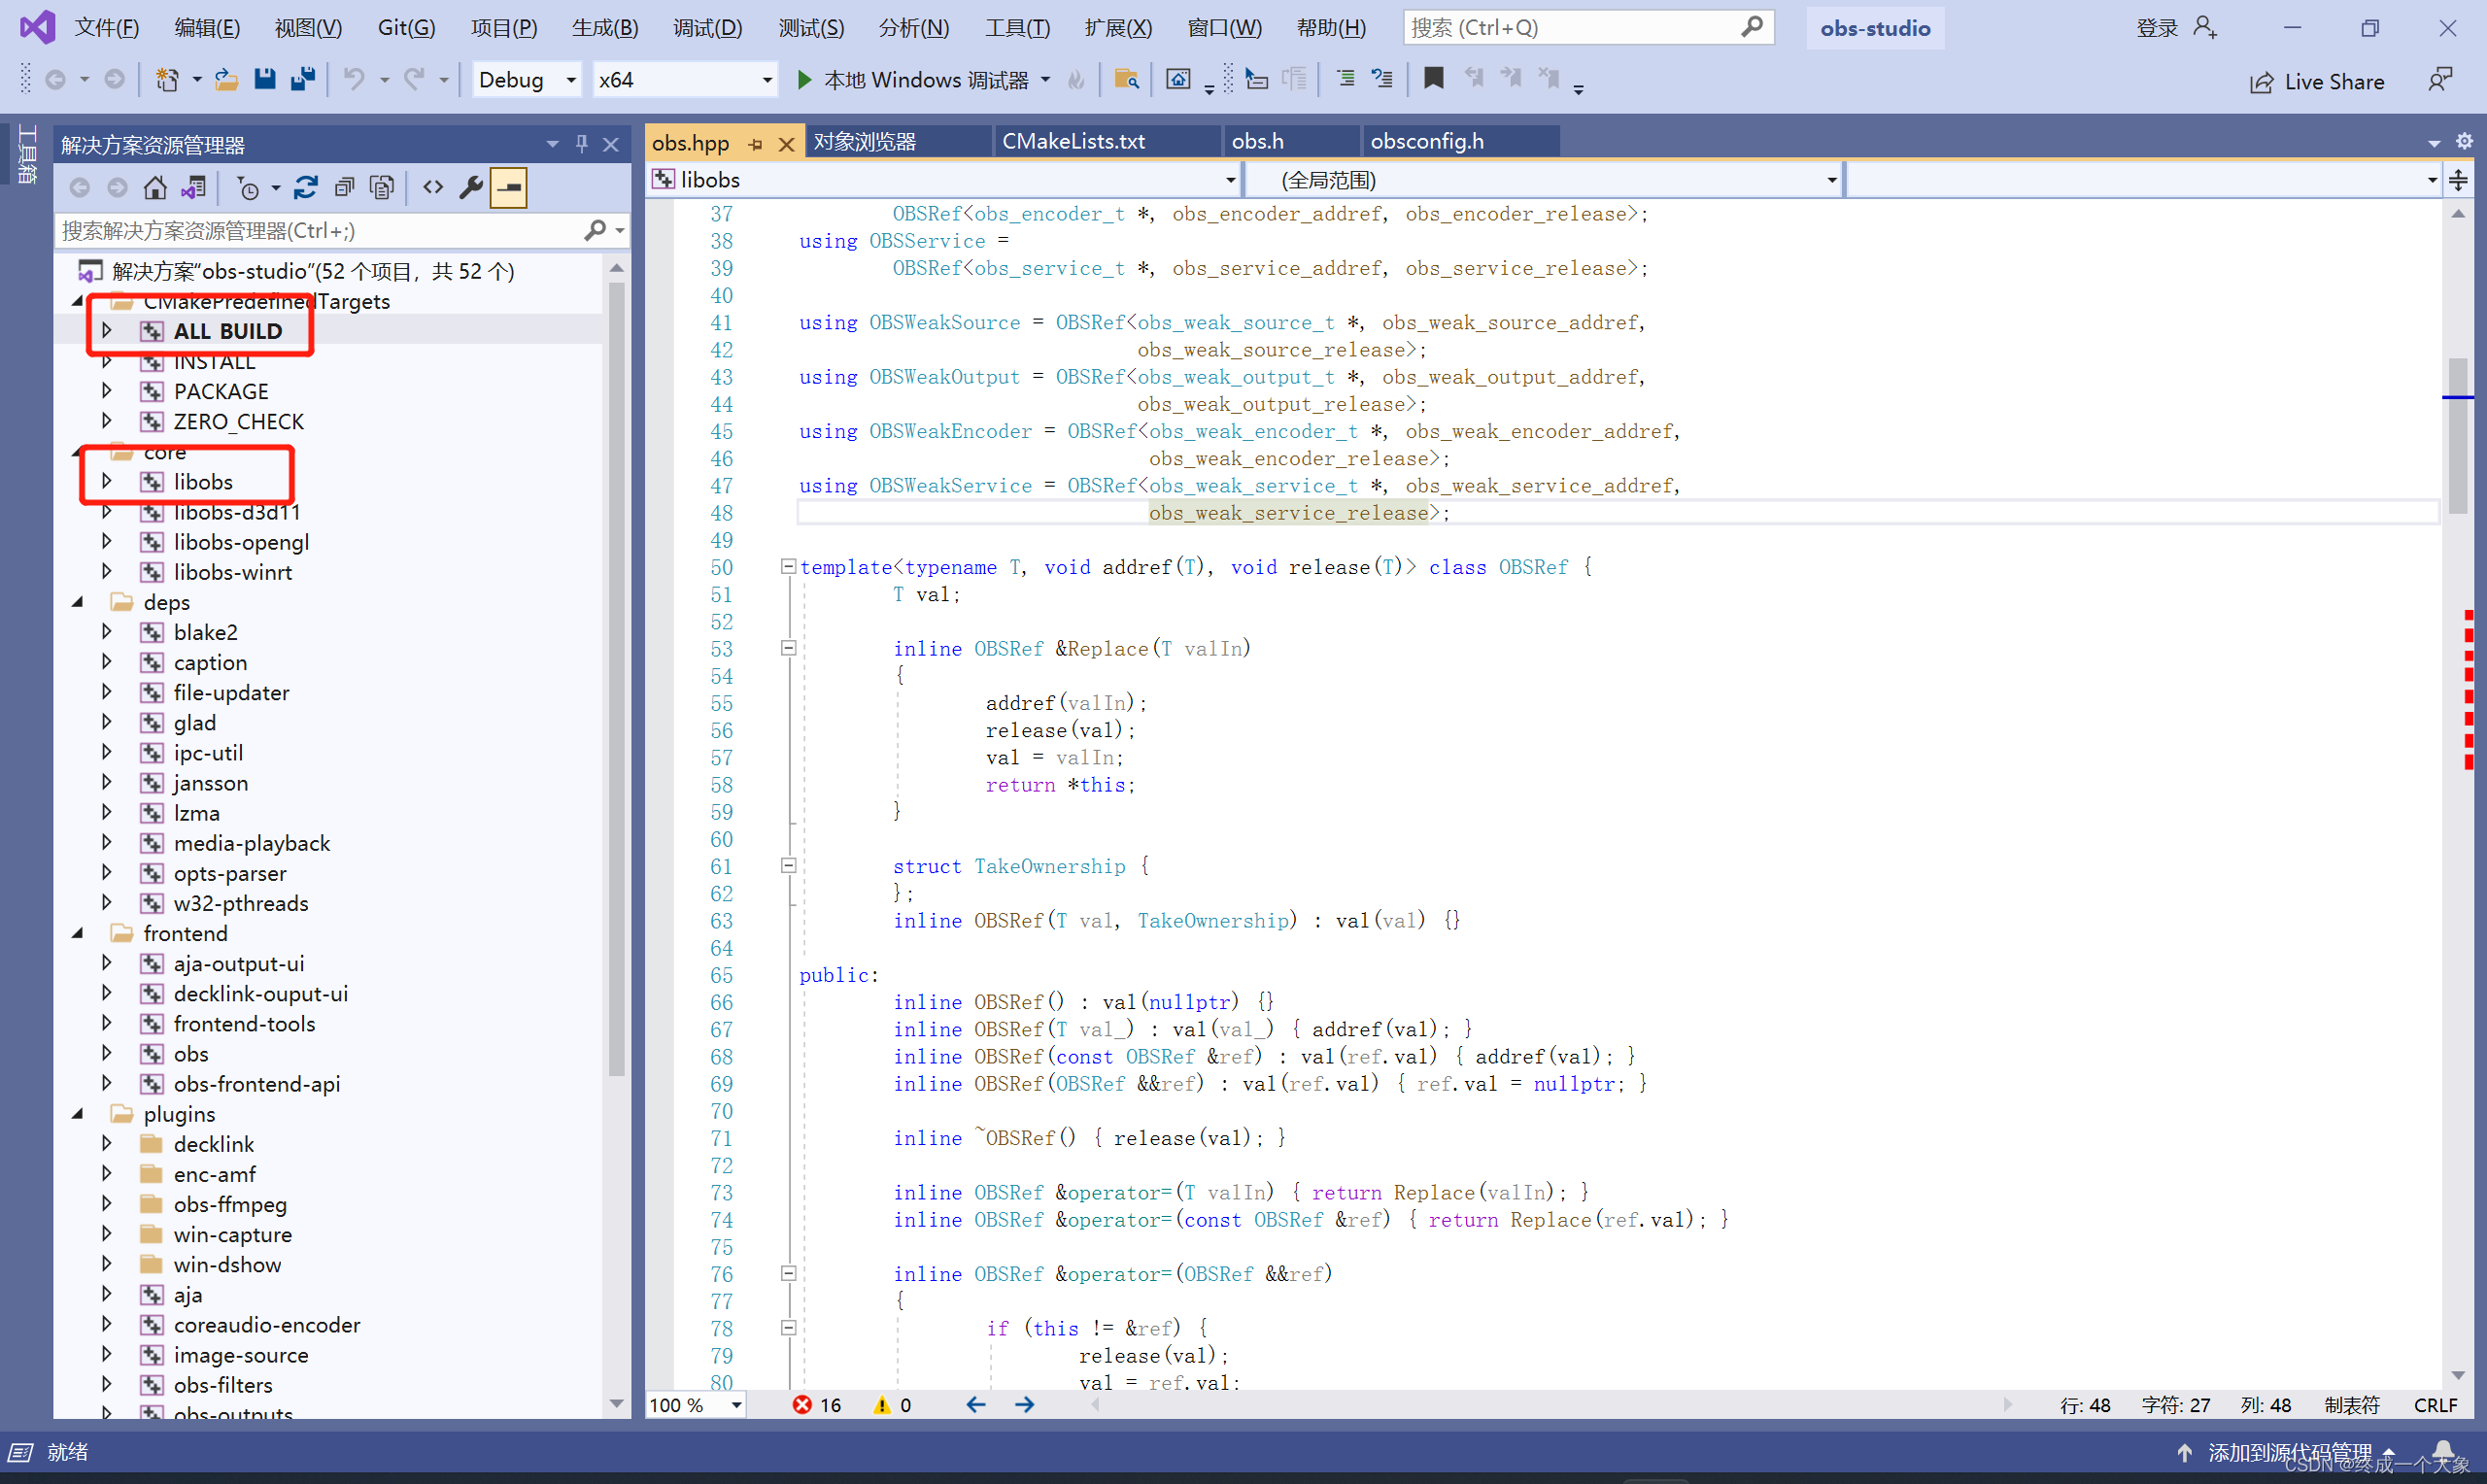Click the 本地 Windows 调试器 button
Viewport: 2487px width, 1484px height.
(926, 80)
